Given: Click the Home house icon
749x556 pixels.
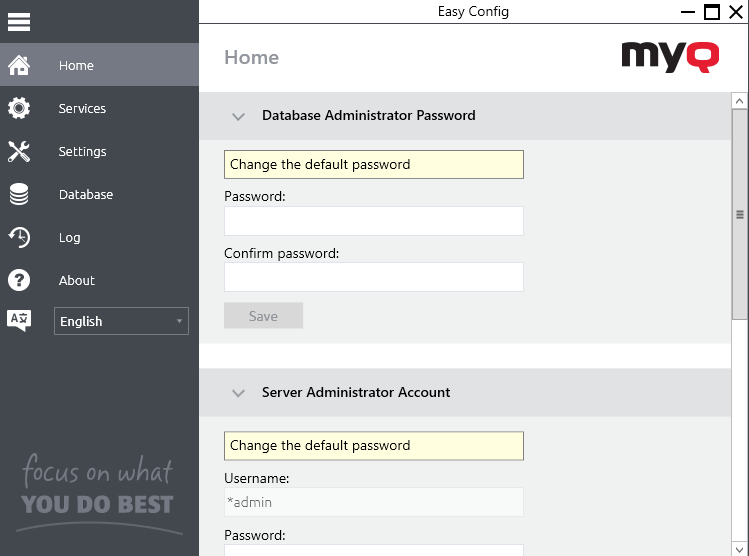Looking at the screenshot, I should tap(19, 66).
